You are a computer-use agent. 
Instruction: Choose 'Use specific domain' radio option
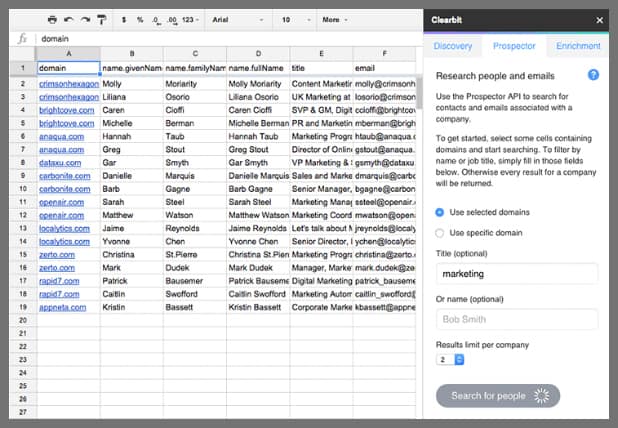tap(440, 233)
